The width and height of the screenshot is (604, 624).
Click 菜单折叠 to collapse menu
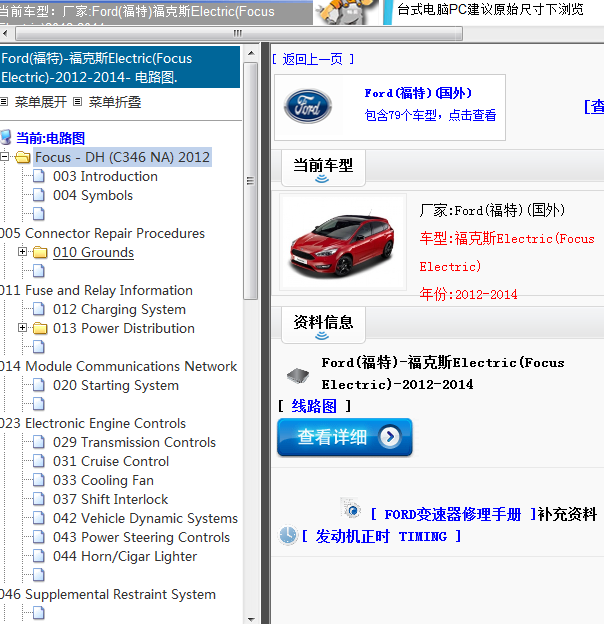coord(115,102)
